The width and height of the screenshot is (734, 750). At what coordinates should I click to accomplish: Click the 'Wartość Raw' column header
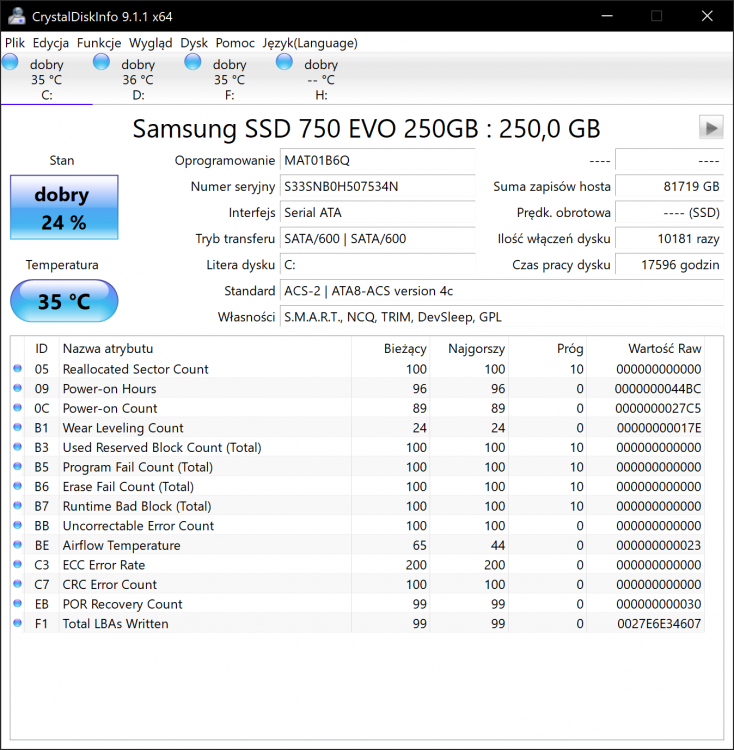664,349
